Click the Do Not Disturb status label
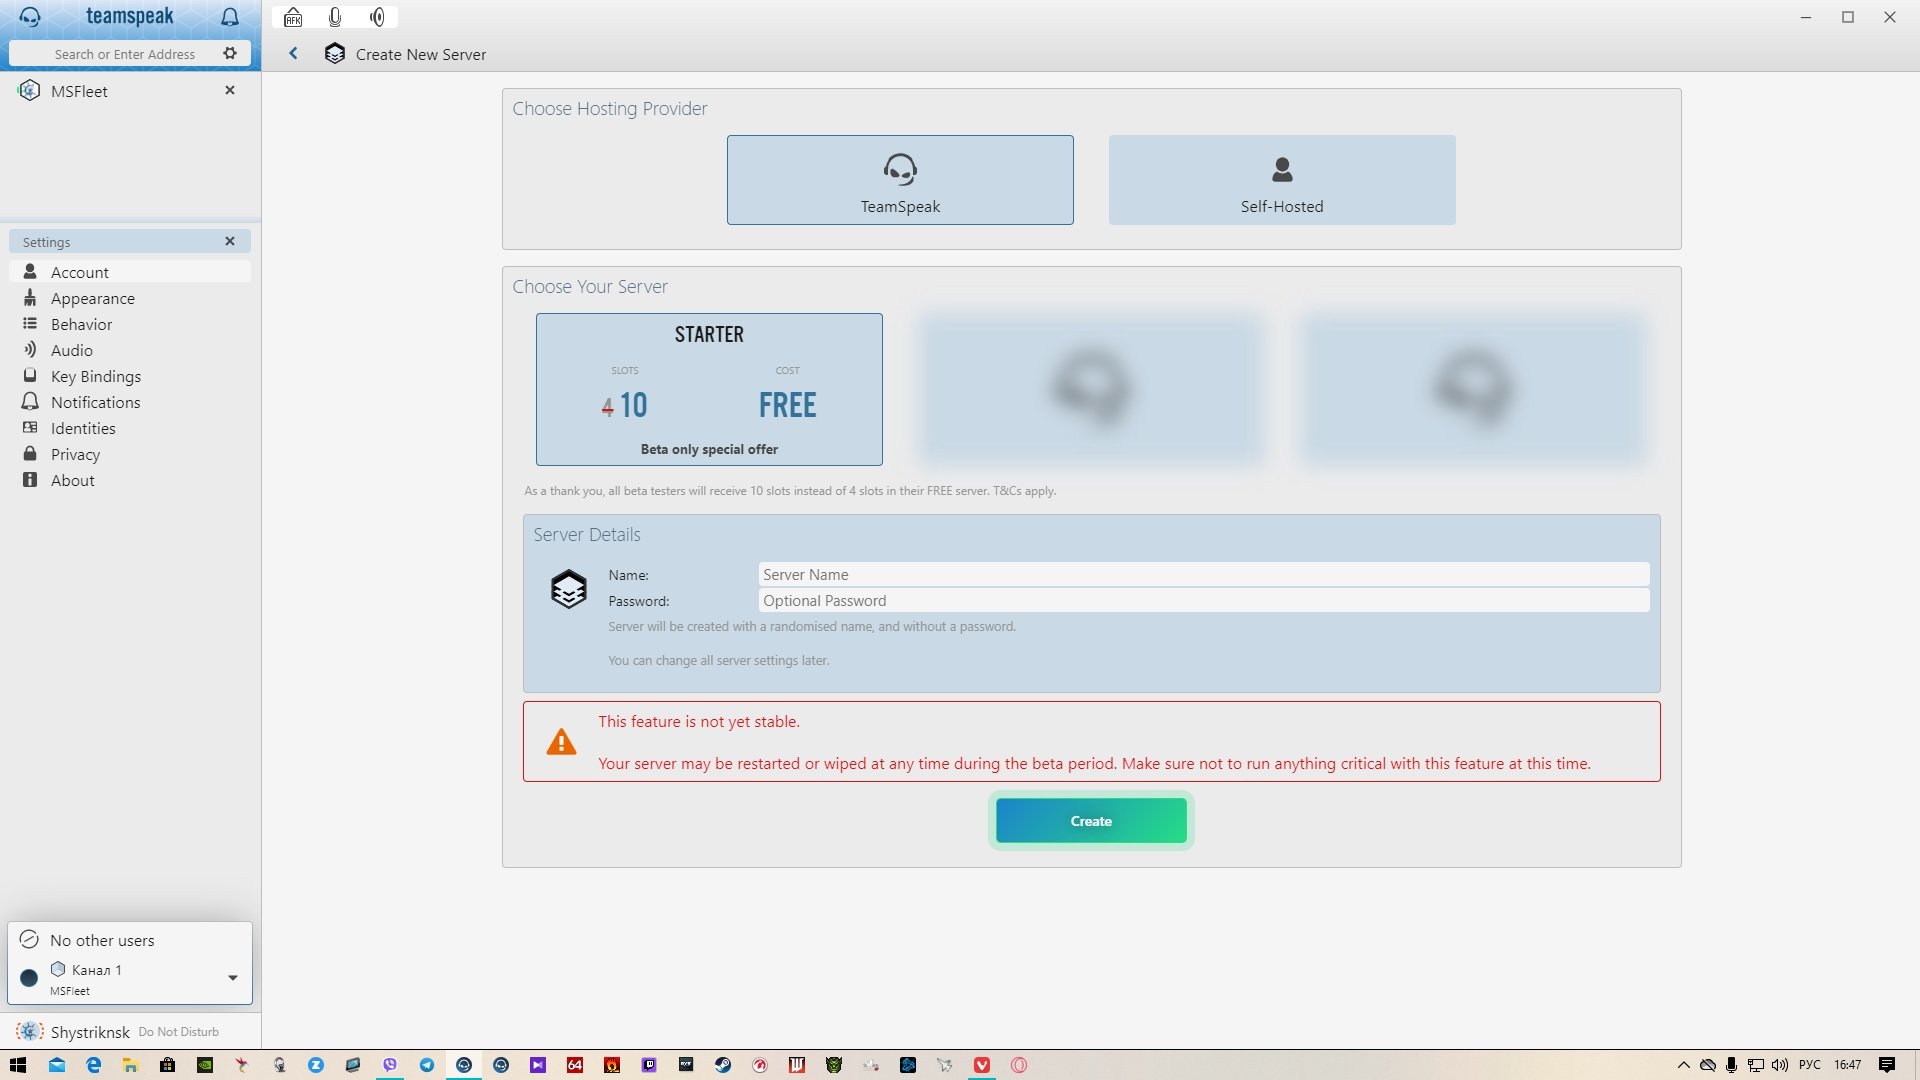The width and height of the screenshot is (1920, 1080). coord(178,1032)
